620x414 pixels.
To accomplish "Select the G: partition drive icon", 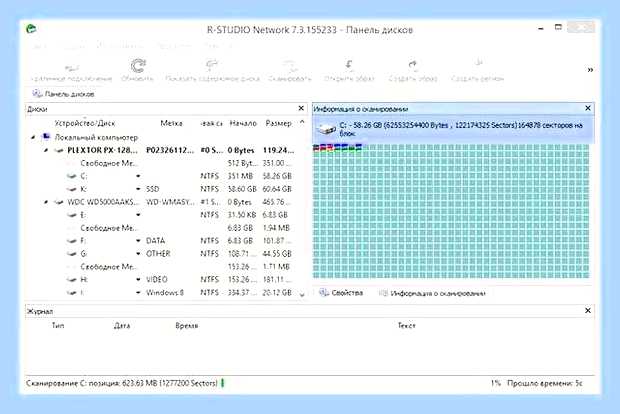I will pos(72,253).
